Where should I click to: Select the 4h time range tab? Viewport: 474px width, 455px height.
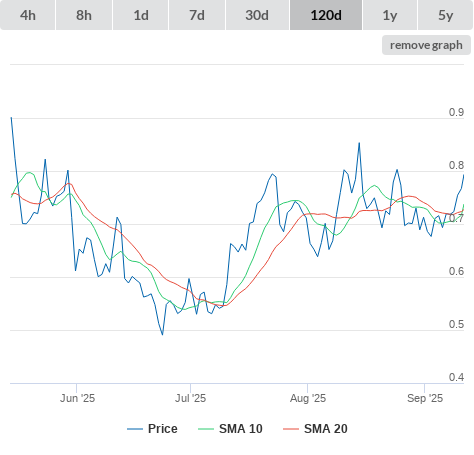click(28, 15)
